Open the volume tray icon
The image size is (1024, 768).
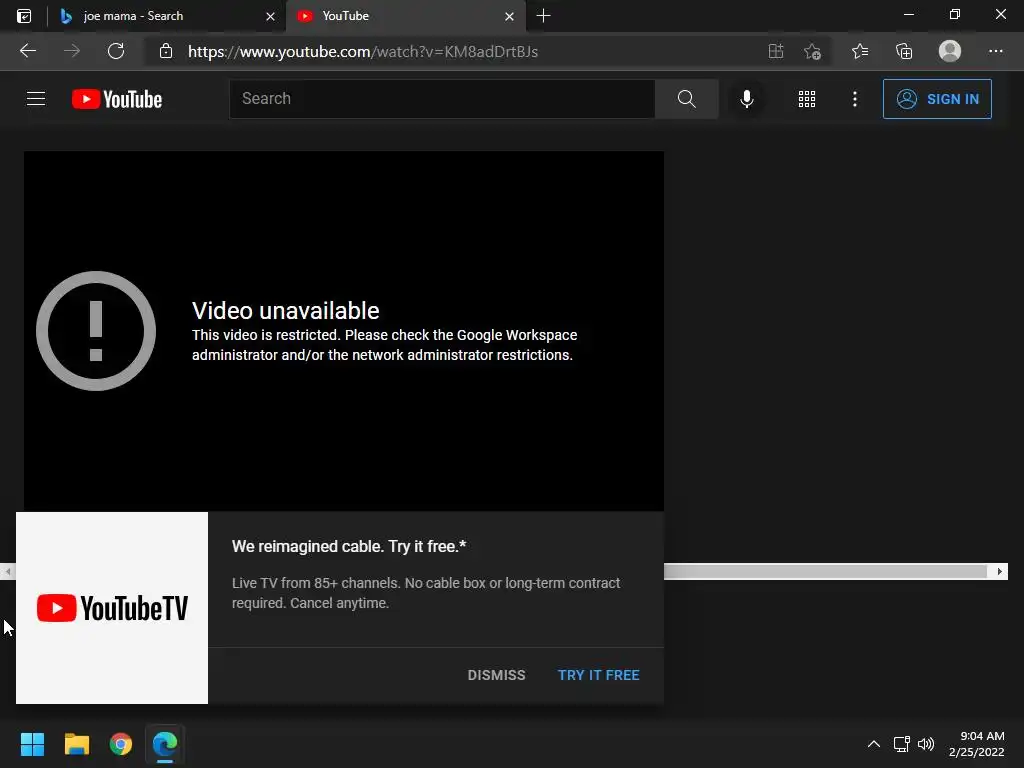click(x=925, y=744)
